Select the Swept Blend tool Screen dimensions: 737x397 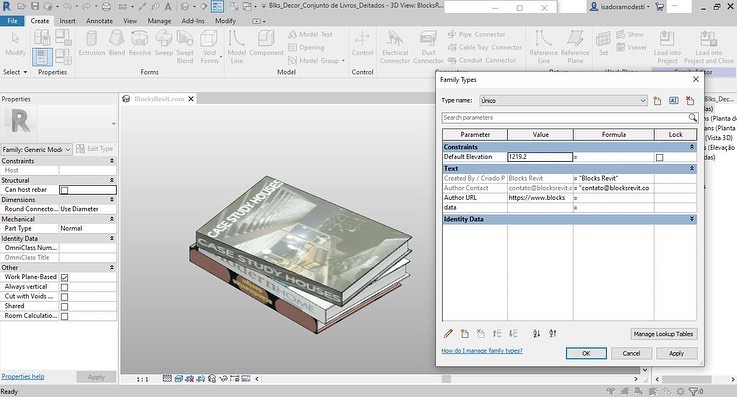point(185,47)
